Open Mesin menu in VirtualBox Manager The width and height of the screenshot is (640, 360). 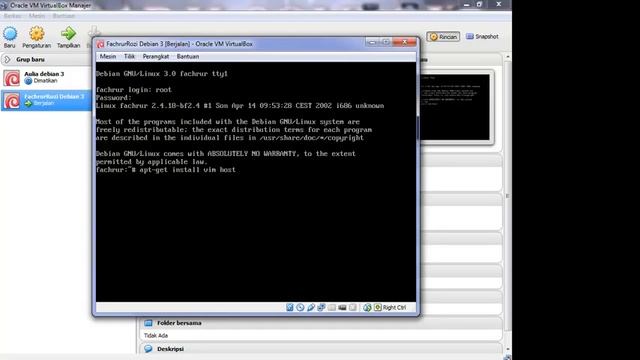point(37,16)
